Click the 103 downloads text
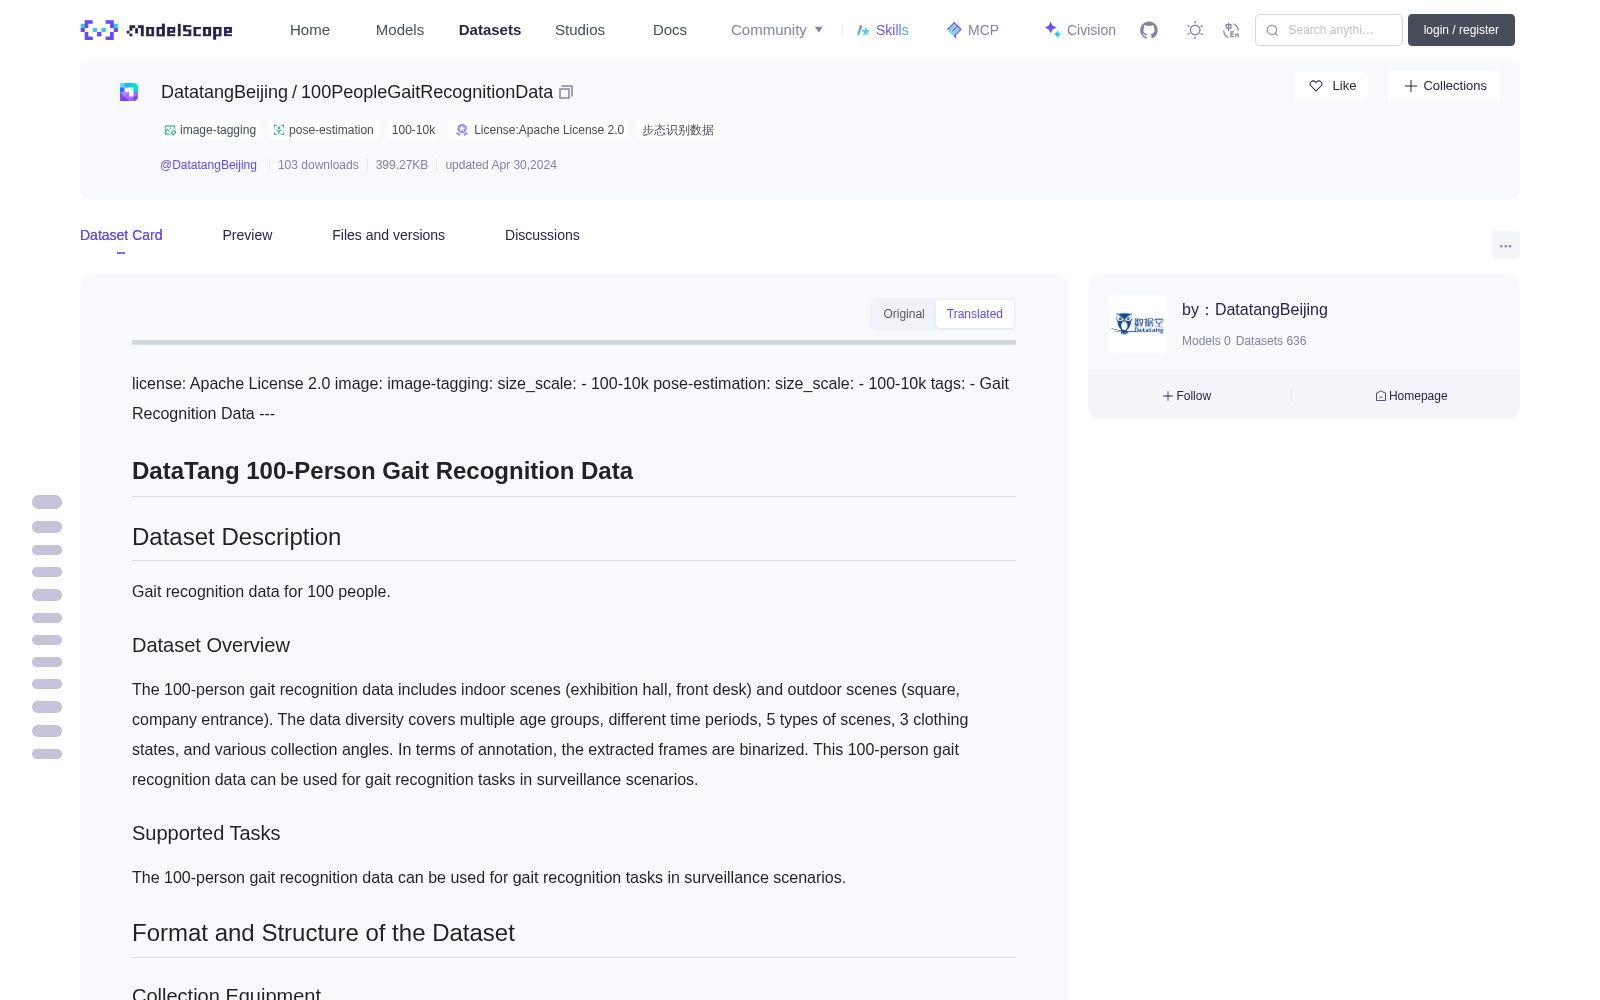Viewport: 1600px width, 1000px height. pos(318,165)
